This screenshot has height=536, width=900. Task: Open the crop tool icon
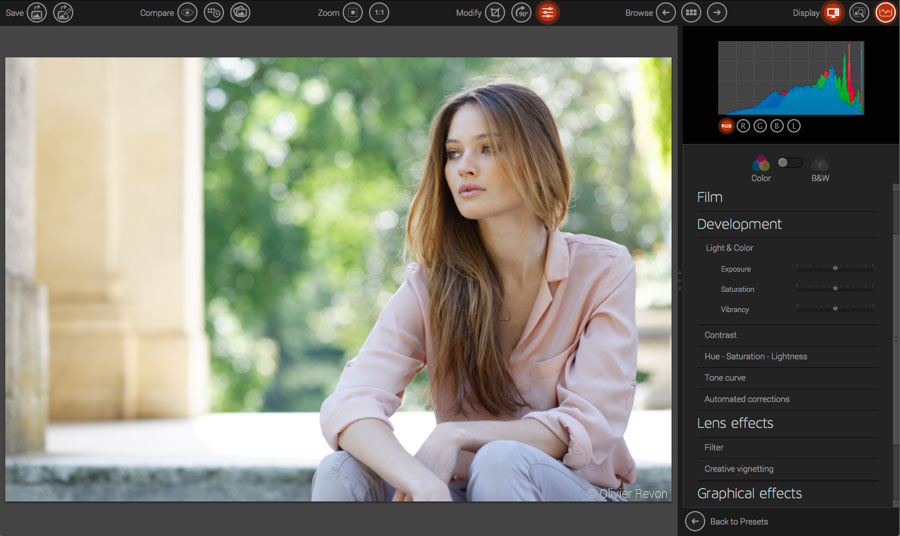coord(495,13)
